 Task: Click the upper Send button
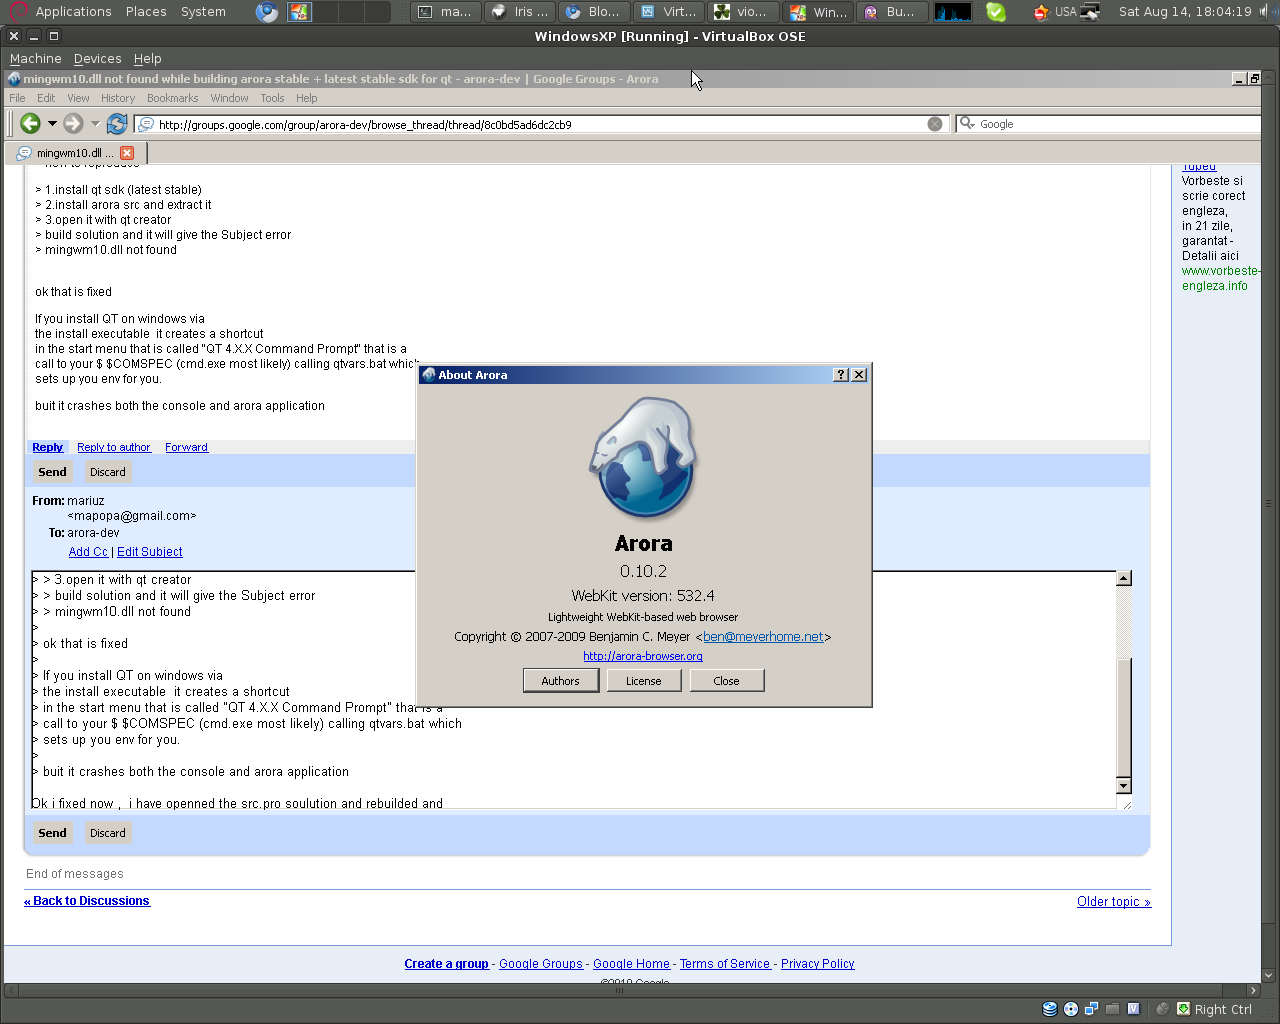(52, 472)
